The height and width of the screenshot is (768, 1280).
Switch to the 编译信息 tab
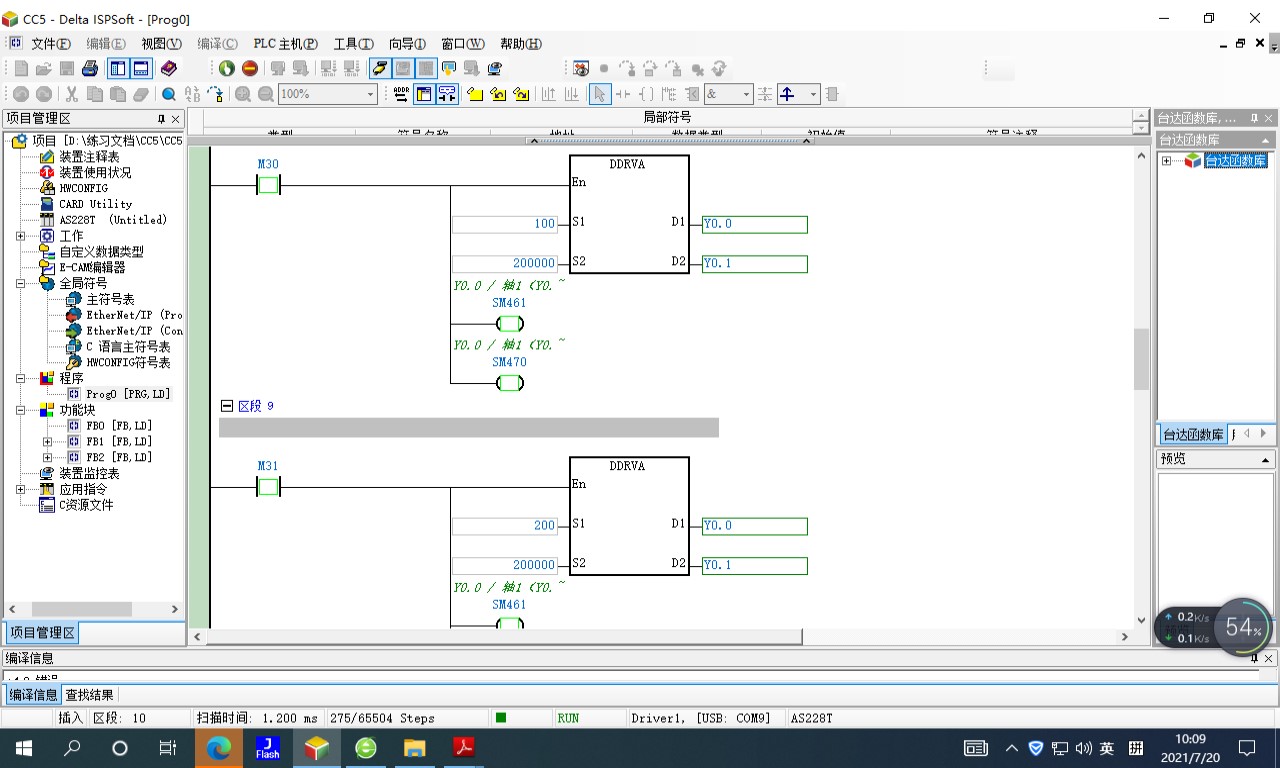[x=33, y=695]
